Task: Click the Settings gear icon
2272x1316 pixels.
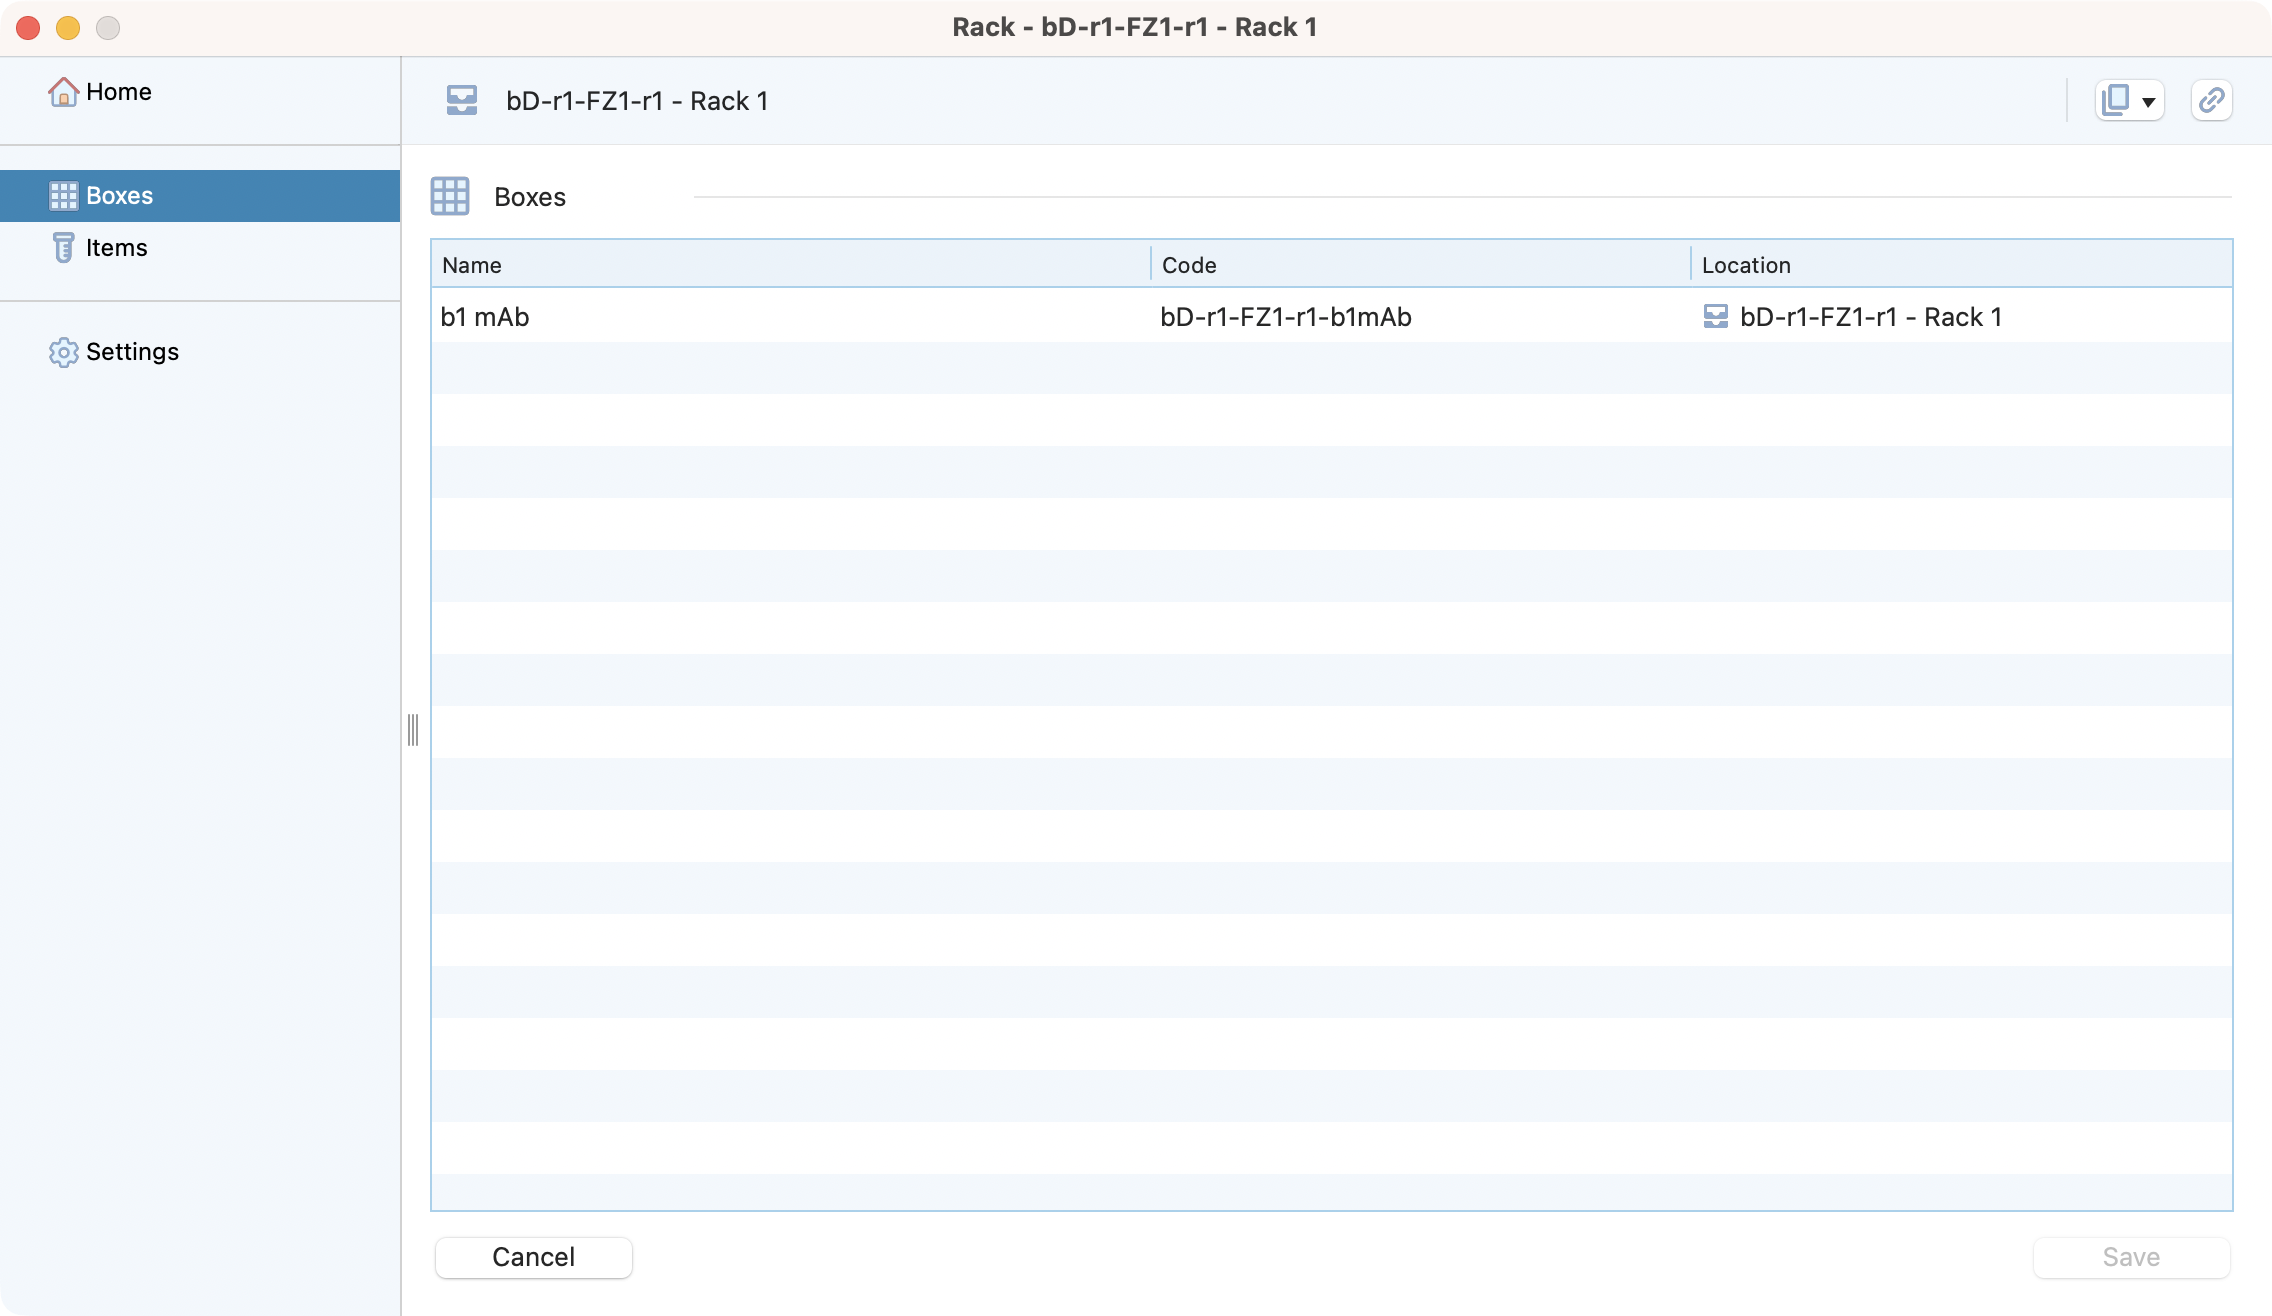Action: [x=63, y=352]
